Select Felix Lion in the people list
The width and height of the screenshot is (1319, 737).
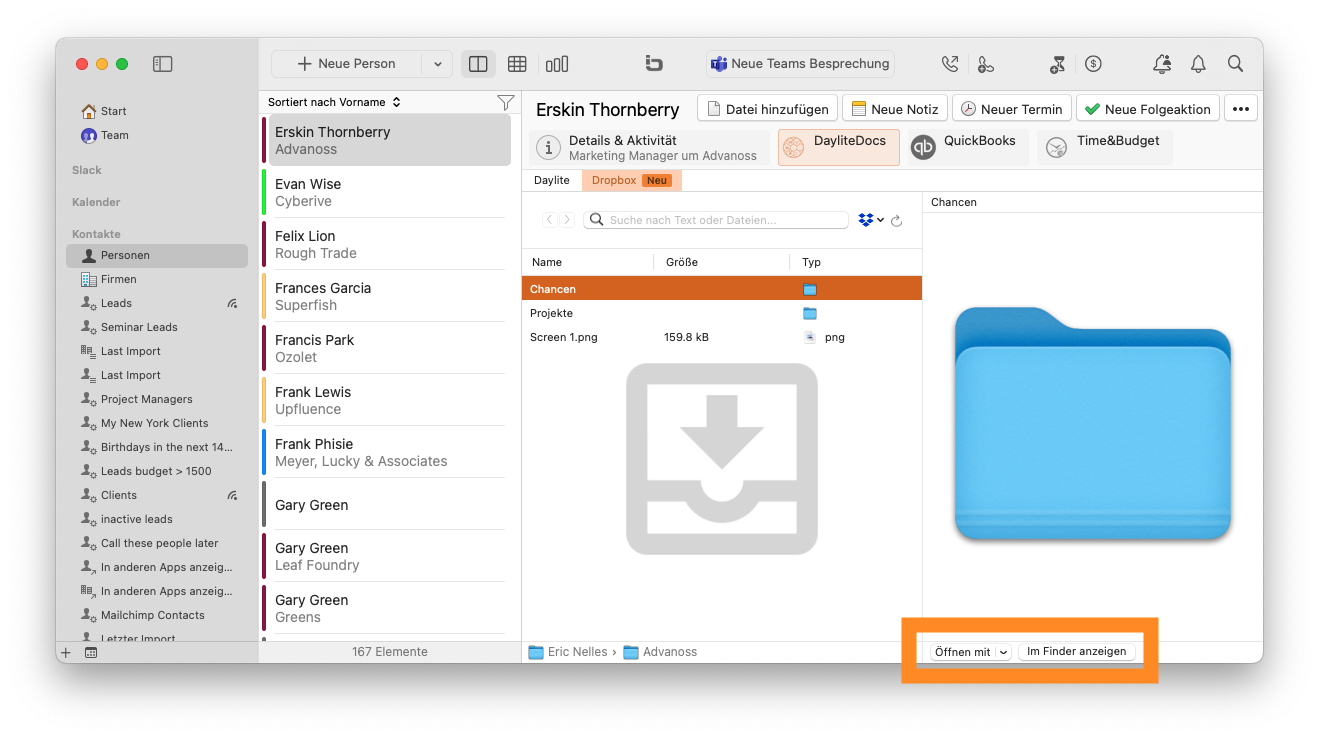tap(384, 245)
